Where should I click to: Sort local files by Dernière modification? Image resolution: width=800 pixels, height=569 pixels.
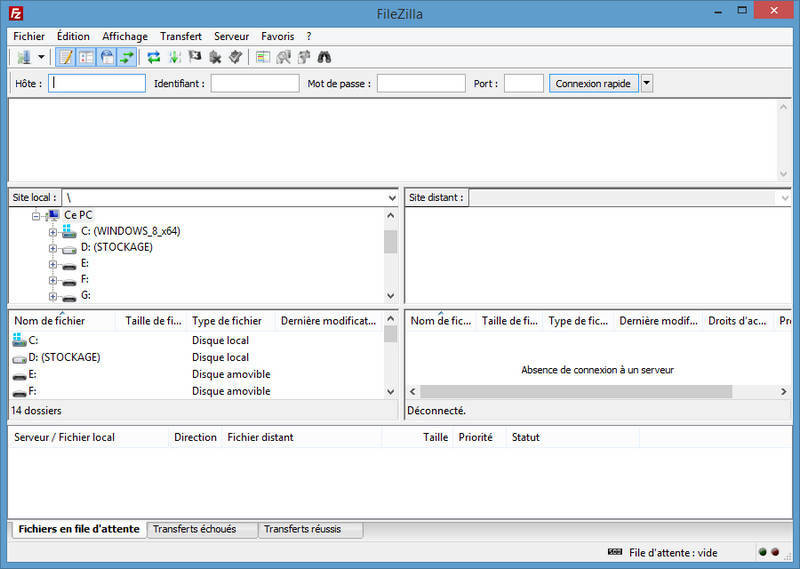[x=329, y=320]
